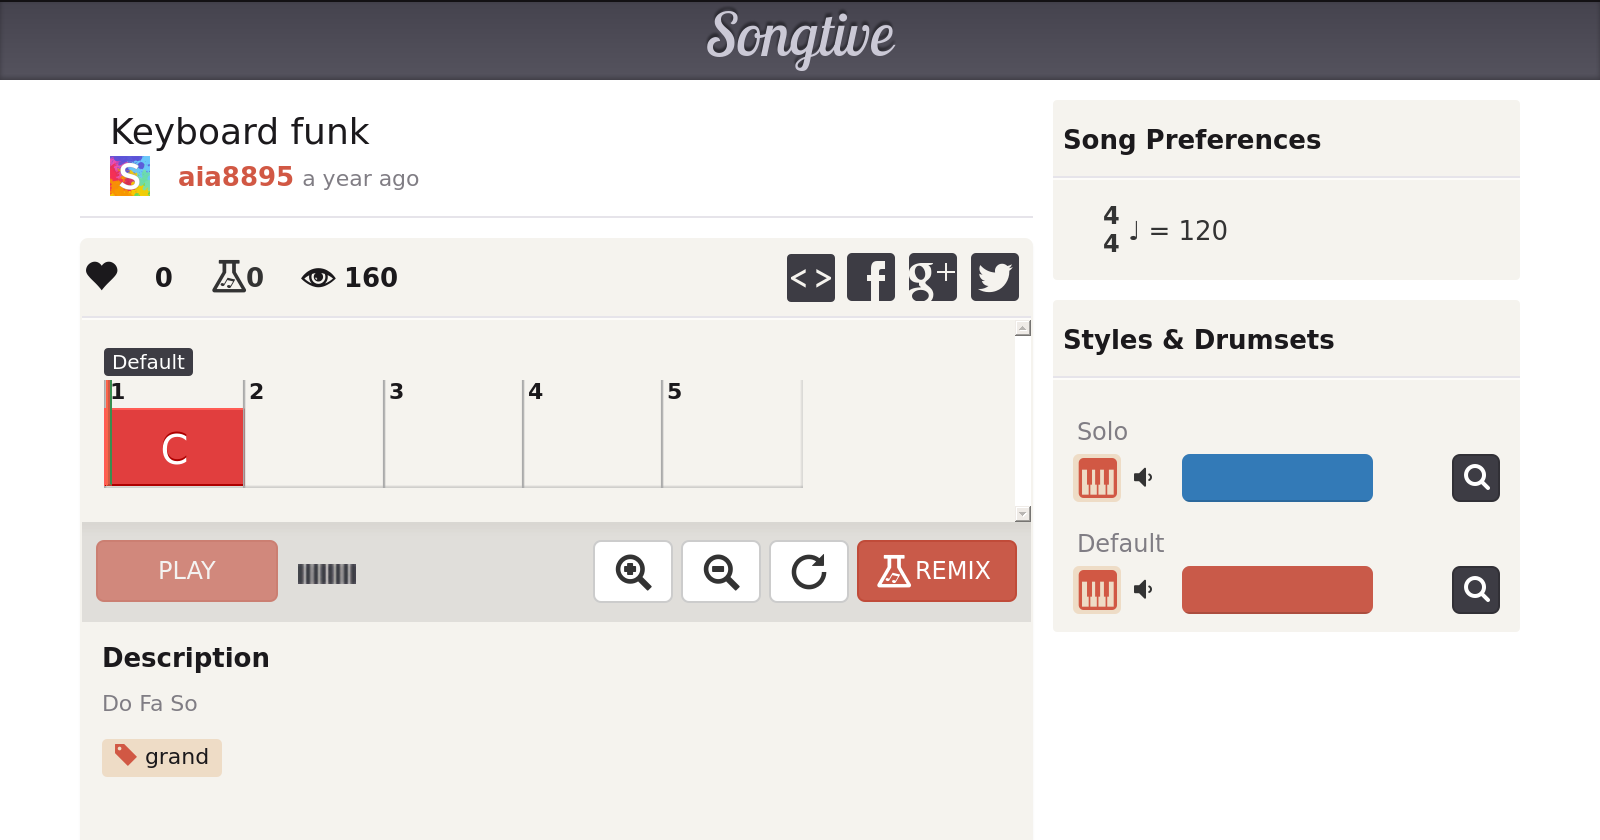
Task: Like the song with the heart icon
Action: click(x=102, y=276)
